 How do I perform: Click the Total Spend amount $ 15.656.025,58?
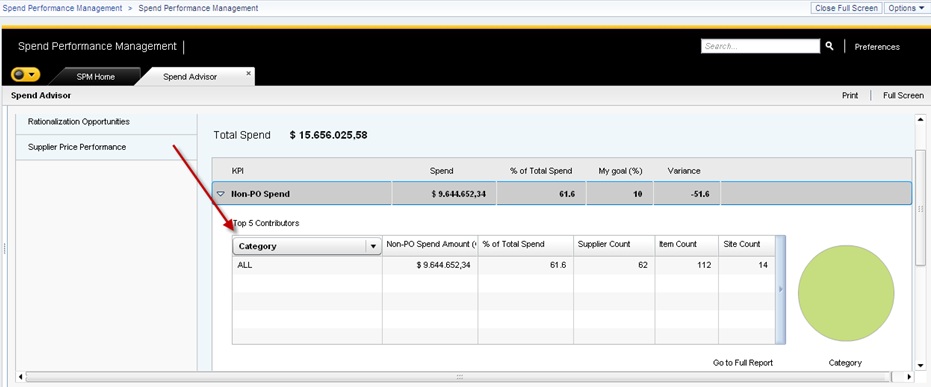click(x=328, y=135)
